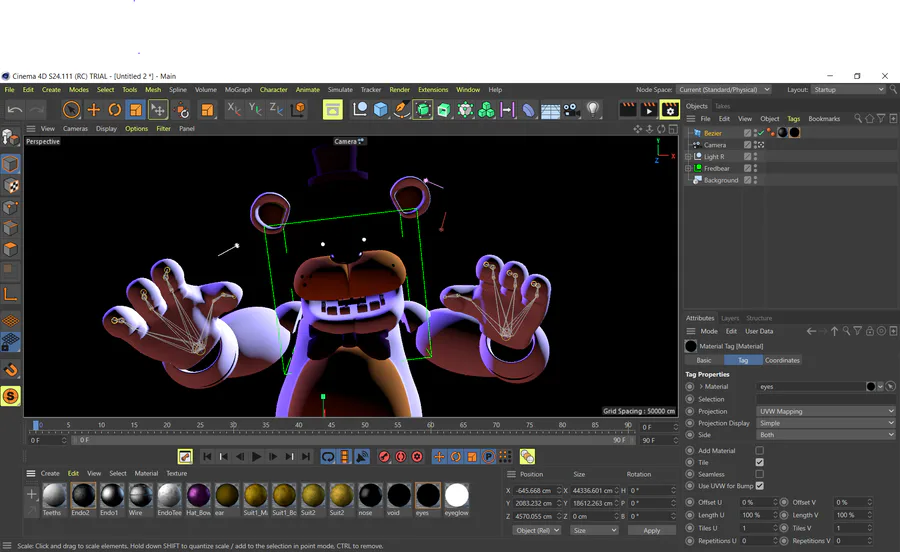900x552 pixels.
Task: Add a Cube primitive object
Action: pyautogui.click(x=381, y=109)
